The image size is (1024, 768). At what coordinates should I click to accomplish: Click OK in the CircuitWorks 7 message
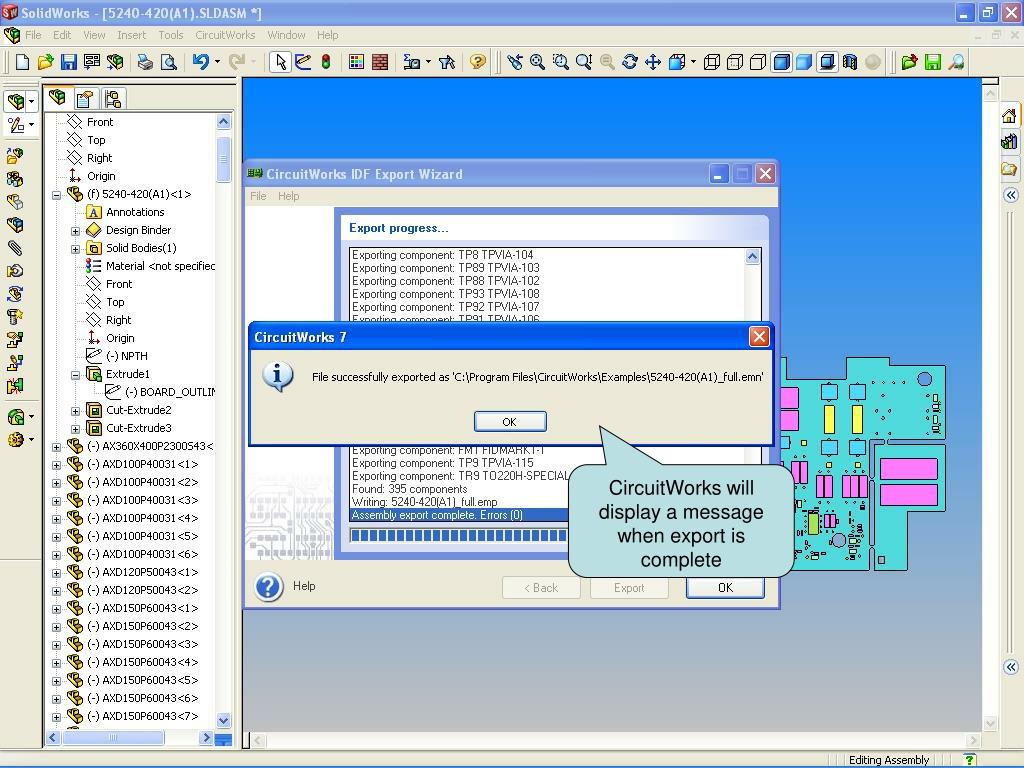(x=510, y=422)
